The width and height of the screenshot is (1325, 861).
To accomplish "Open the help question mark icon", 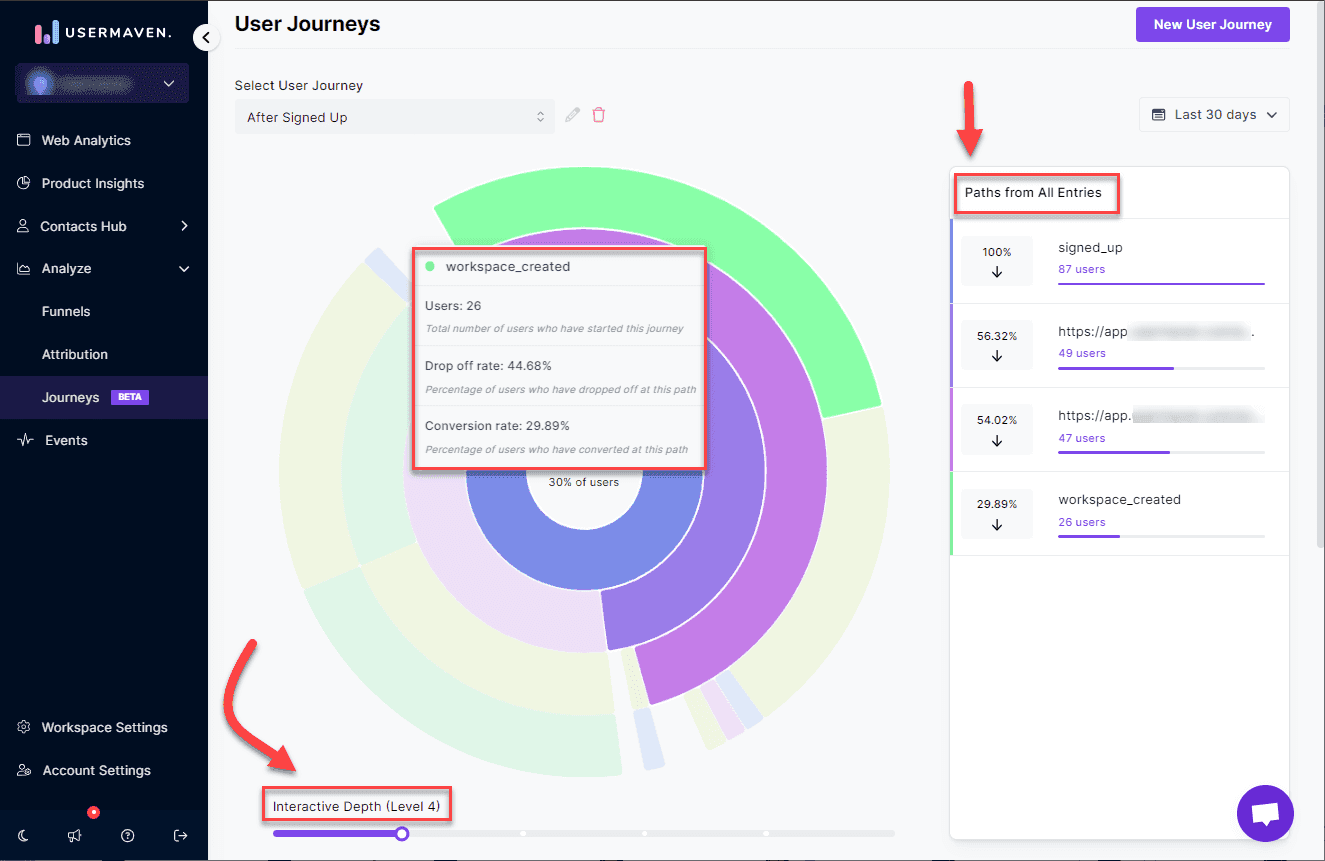I will 128,835.
